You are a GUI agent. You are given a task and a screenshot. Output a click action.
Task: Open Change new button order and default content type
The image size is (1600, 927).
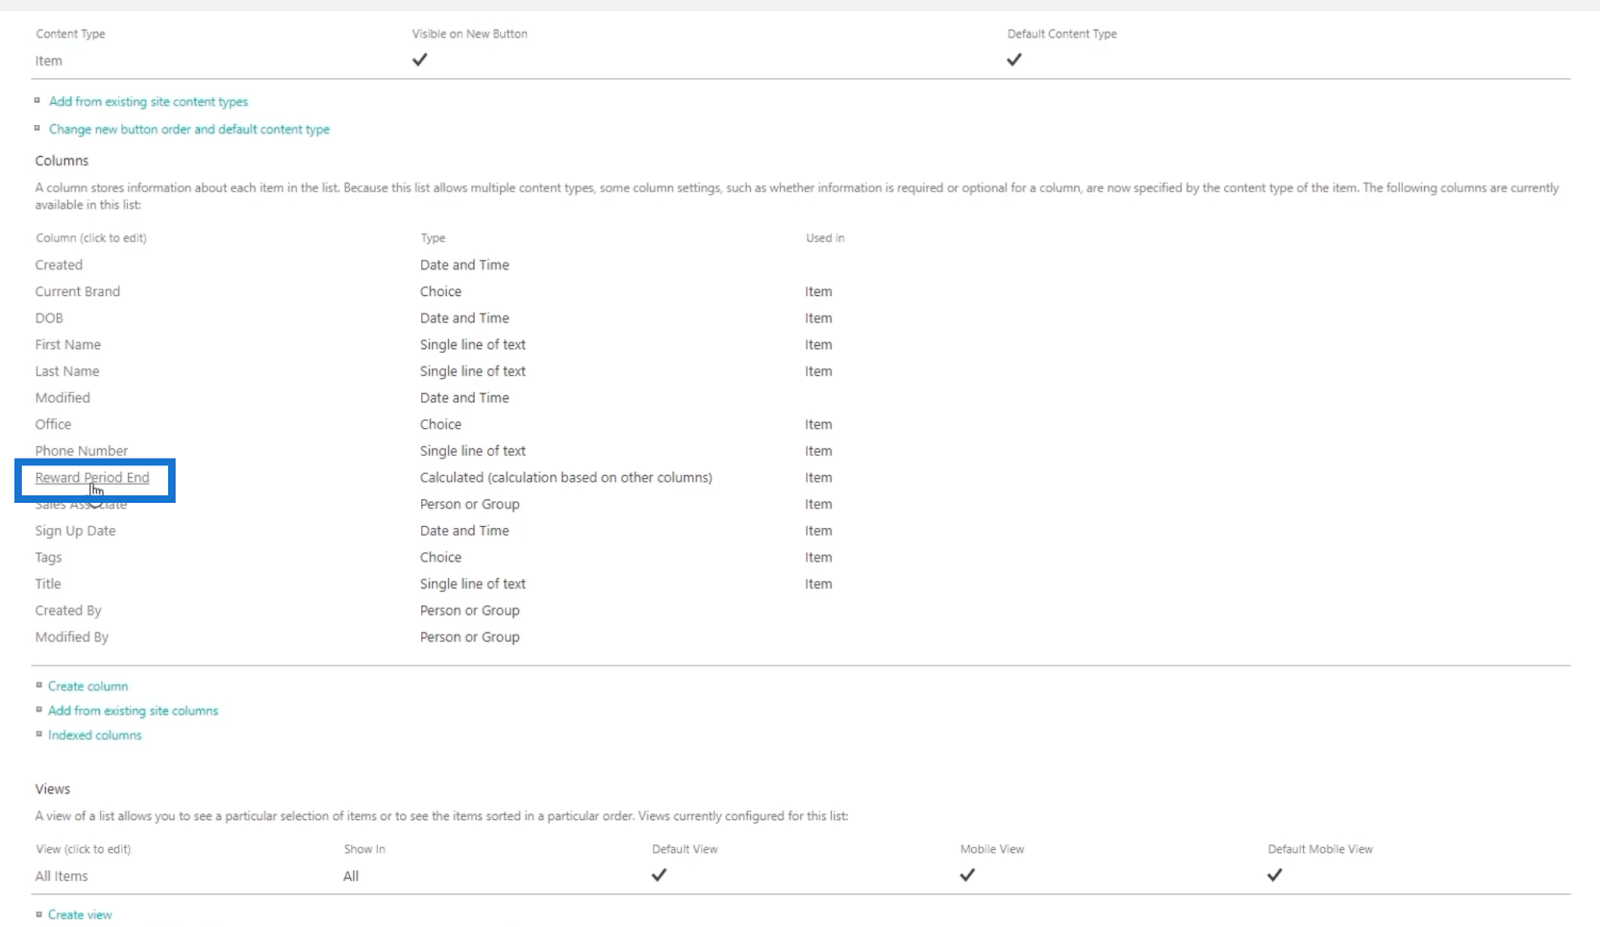point(189,130)
